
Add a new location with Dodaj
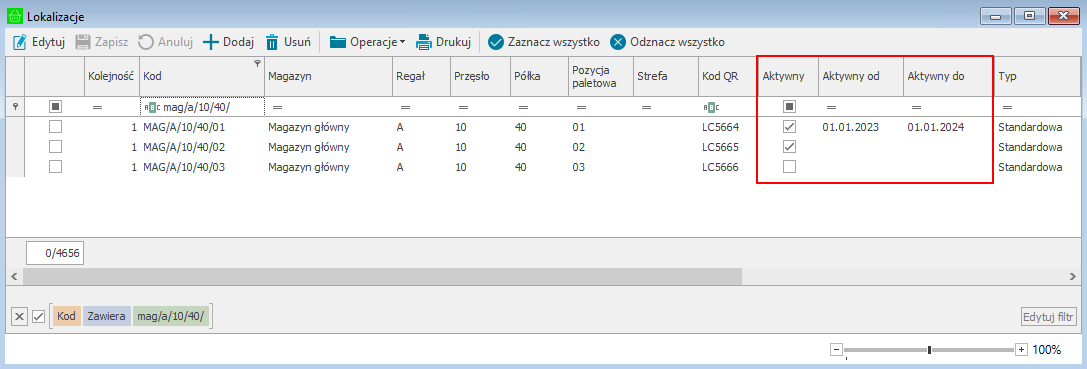(x=229, y=42)
